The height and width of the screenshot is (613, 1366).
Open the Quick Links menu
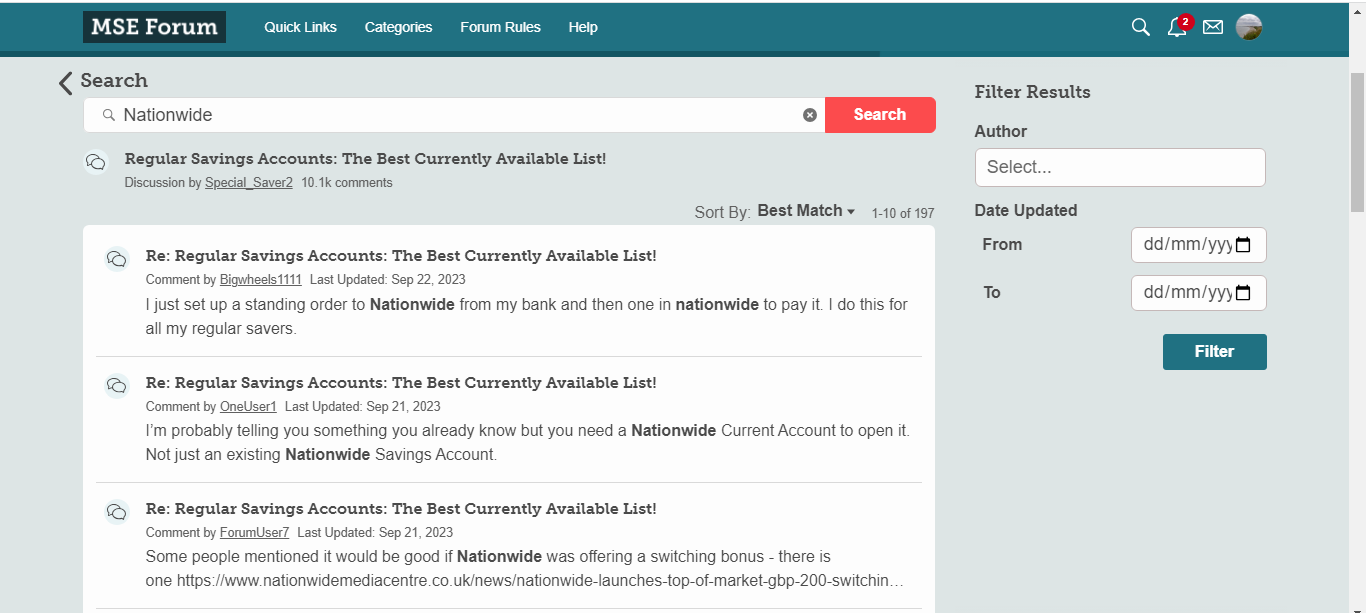coord(300,27)
